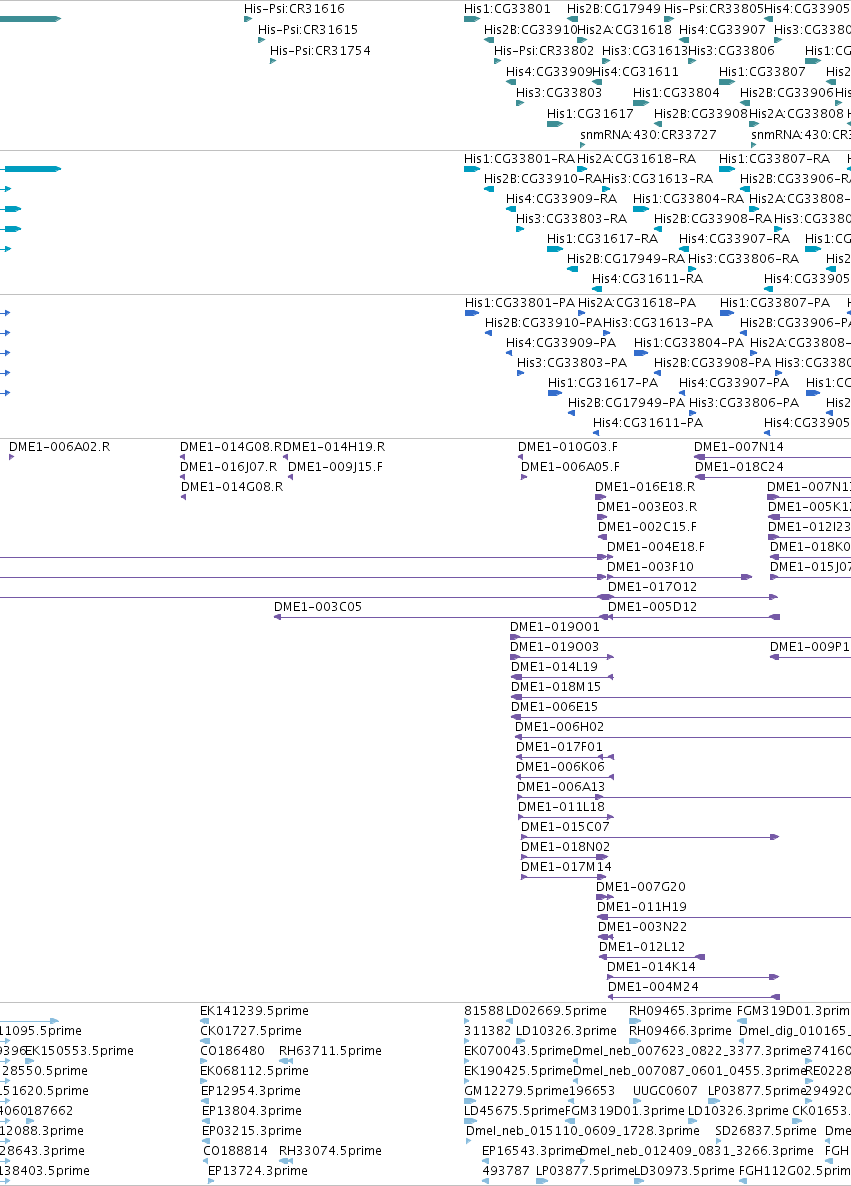Select the His2B:CG17949-RA transcript
Viewport: 851px width, 1186px height.
626,259
